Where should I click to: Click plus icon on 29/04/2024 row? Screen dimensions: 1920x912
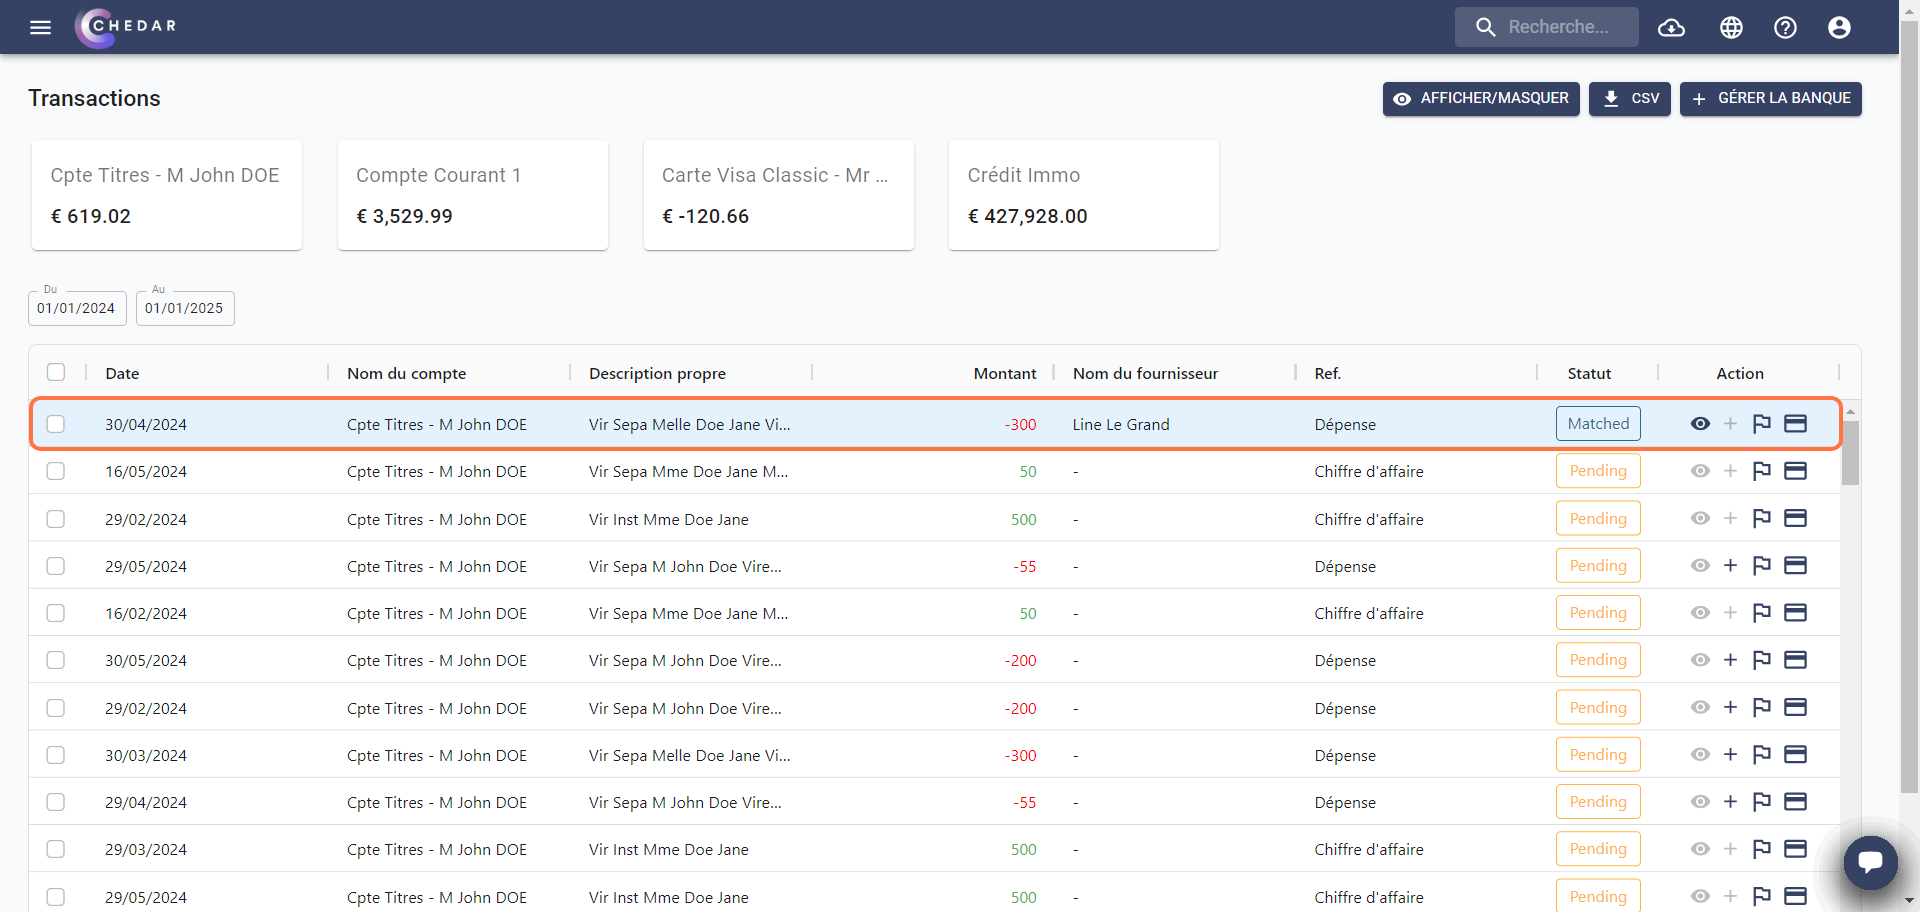coord(1730,802)
